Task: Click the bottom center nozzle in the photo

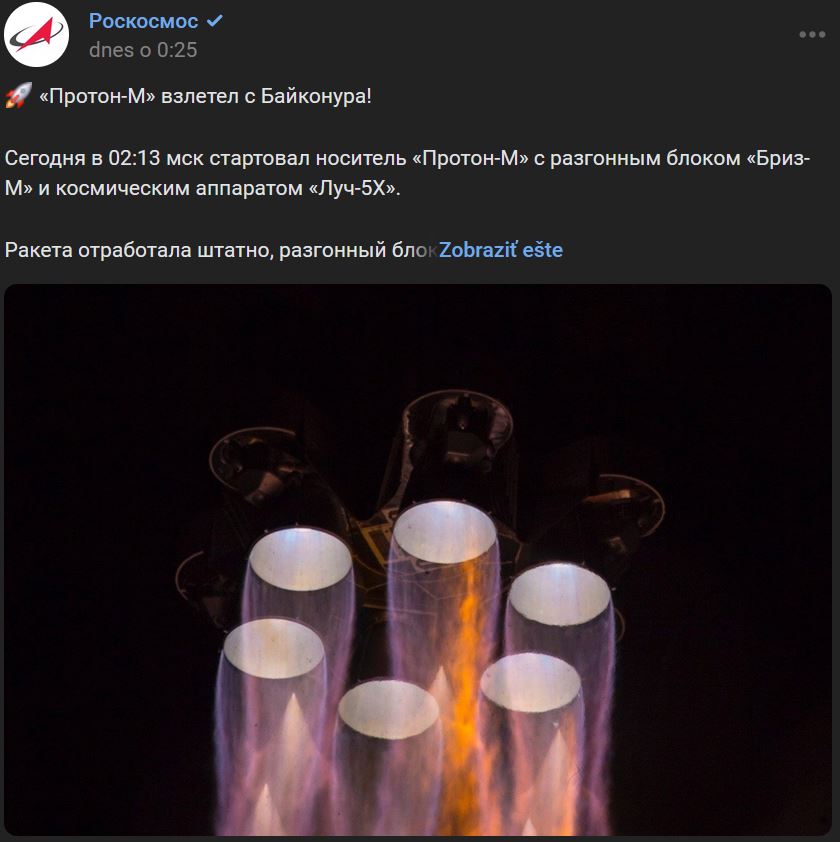Action: 389,709
